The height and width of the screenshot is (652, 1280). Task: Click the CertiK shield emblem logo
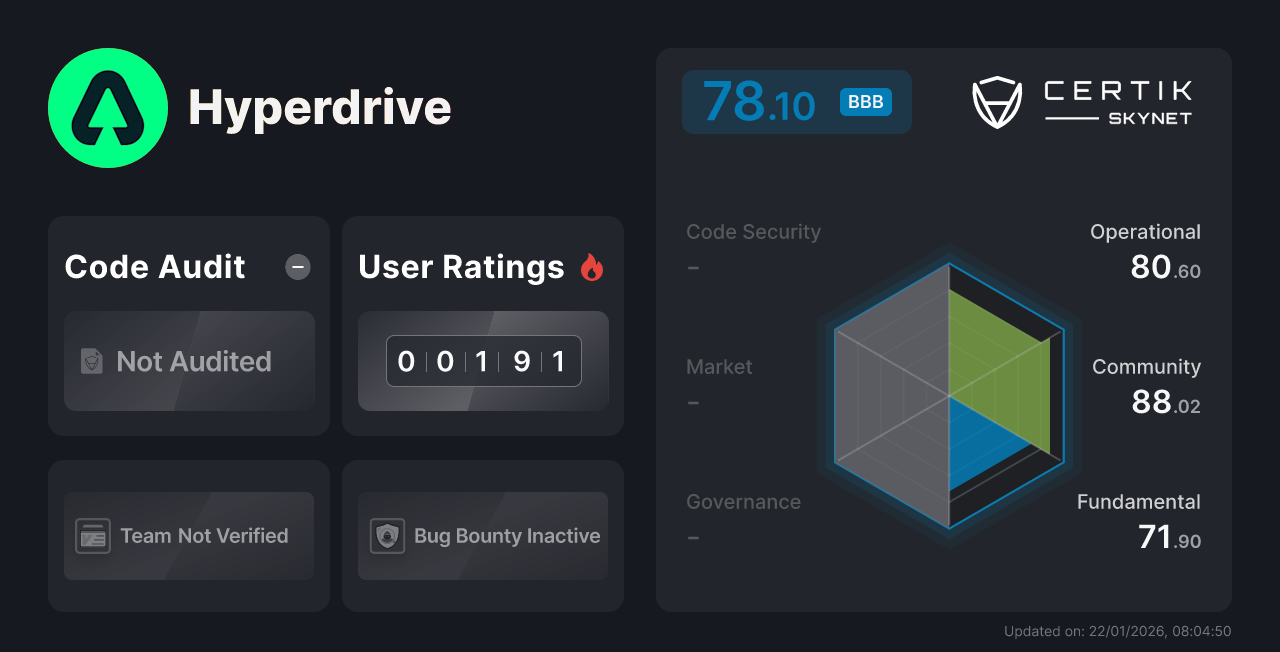[996, 101]
